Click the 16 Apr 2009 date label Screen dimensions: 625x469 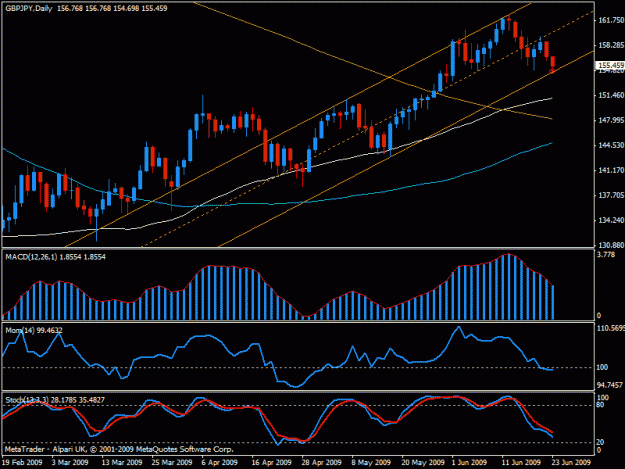[271, 463]
